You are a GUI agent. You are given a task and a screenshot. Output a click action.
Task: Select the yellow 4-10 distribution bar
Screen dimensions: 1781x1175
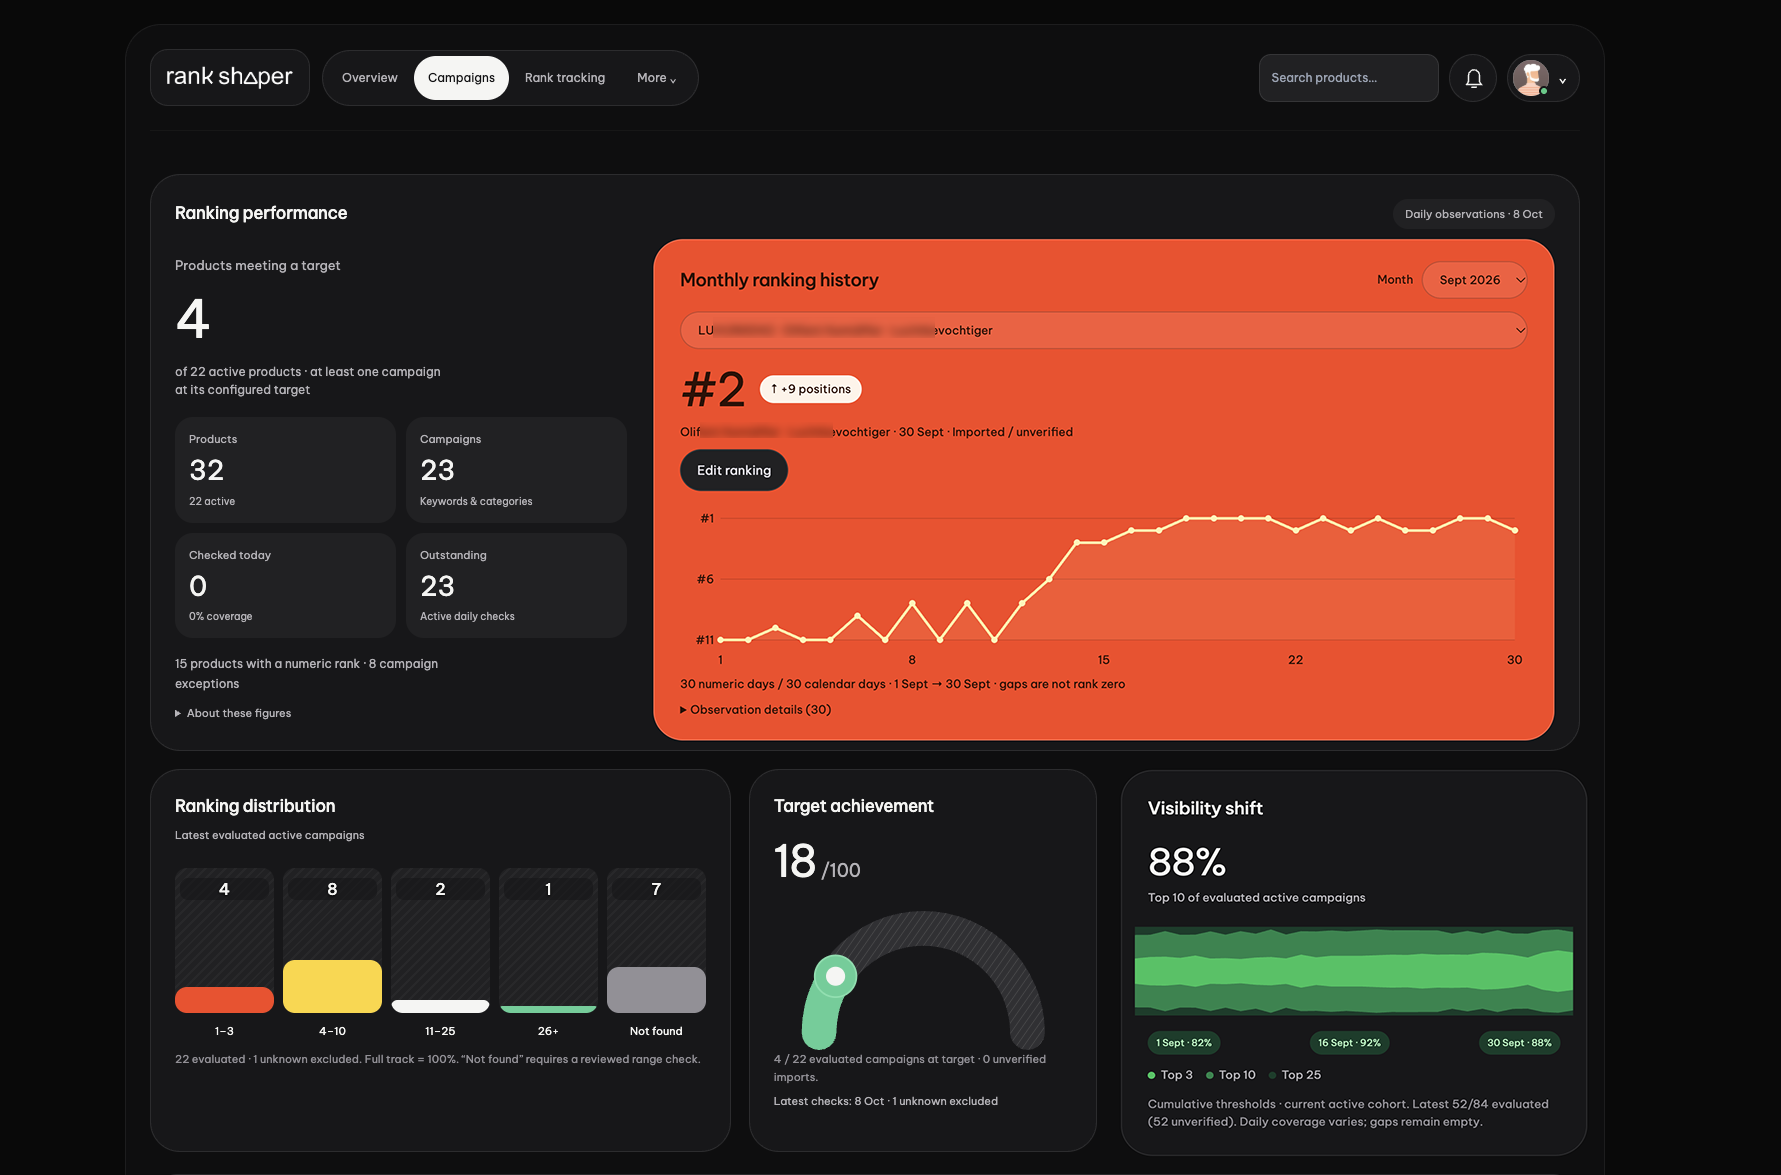(332, 986)
